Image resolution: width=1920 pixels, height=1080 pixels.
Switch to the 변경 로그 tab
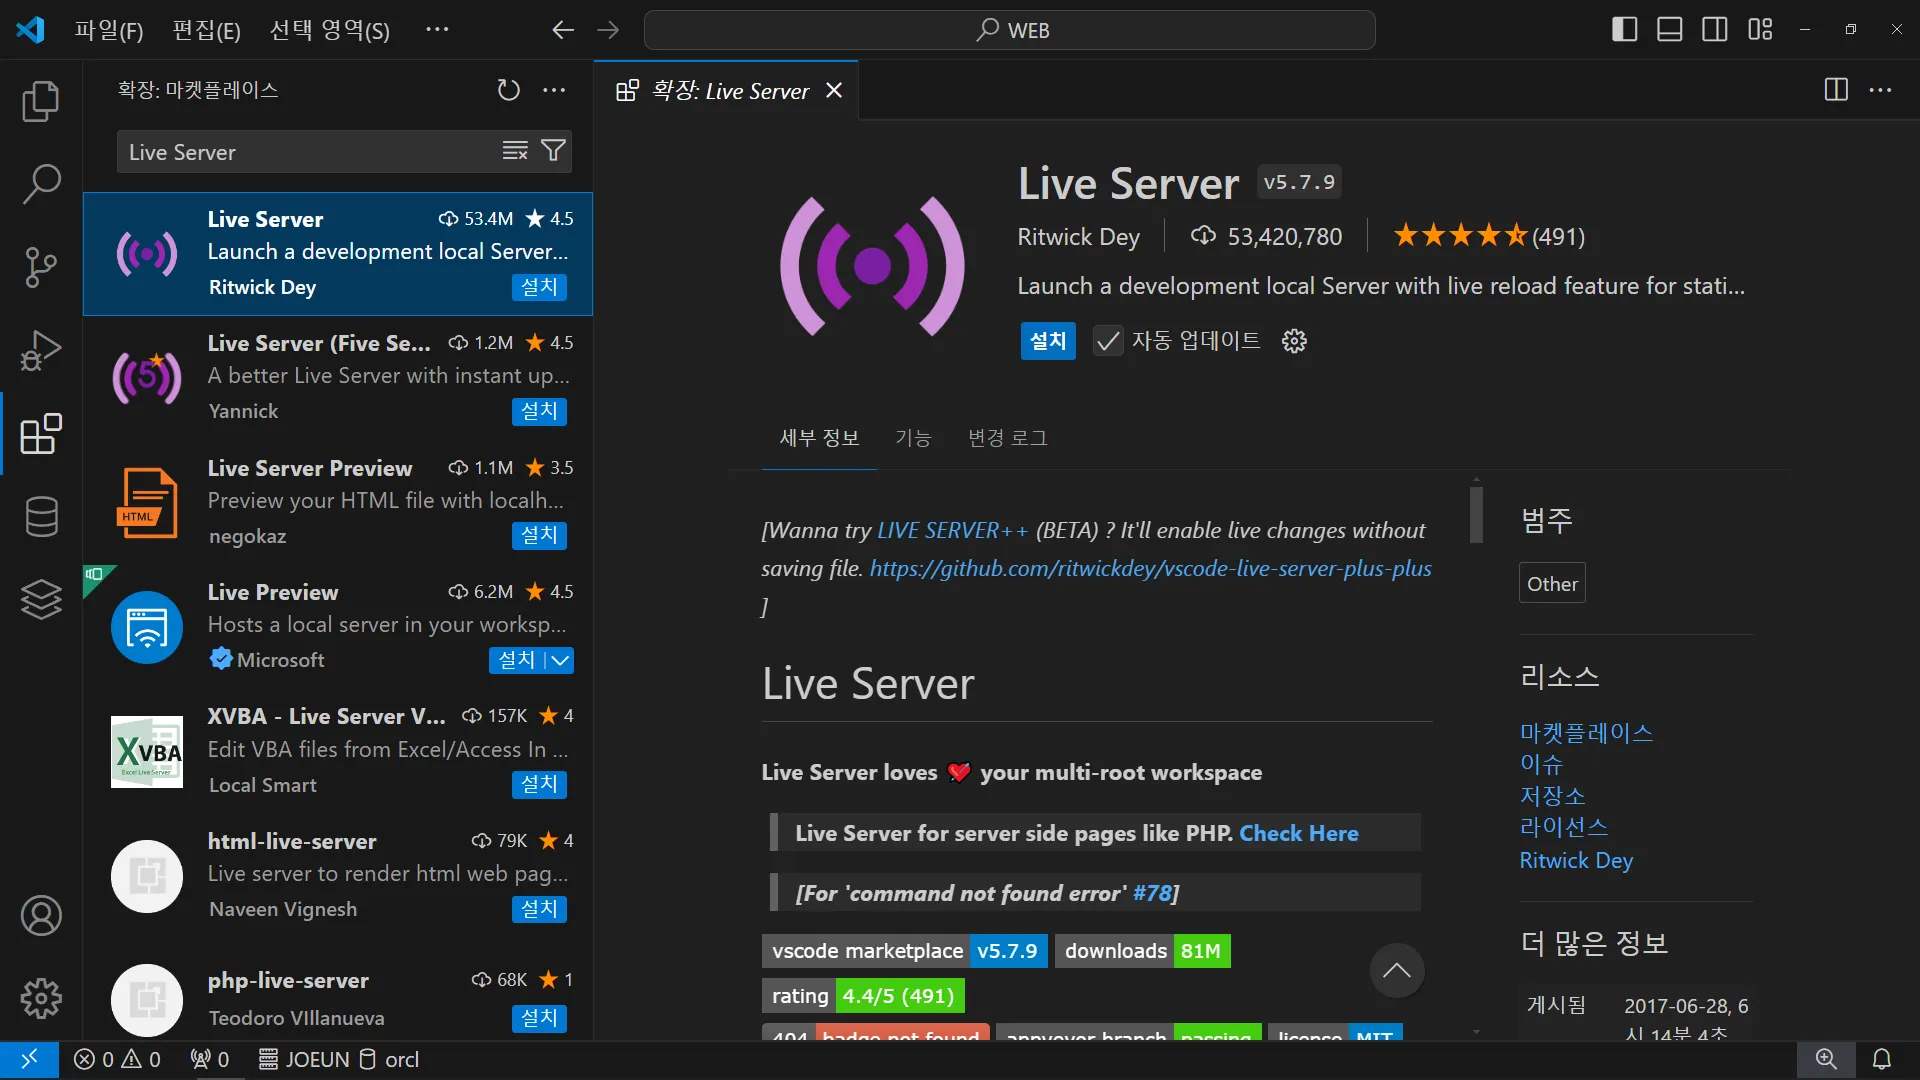click(x=1007, y=438)
